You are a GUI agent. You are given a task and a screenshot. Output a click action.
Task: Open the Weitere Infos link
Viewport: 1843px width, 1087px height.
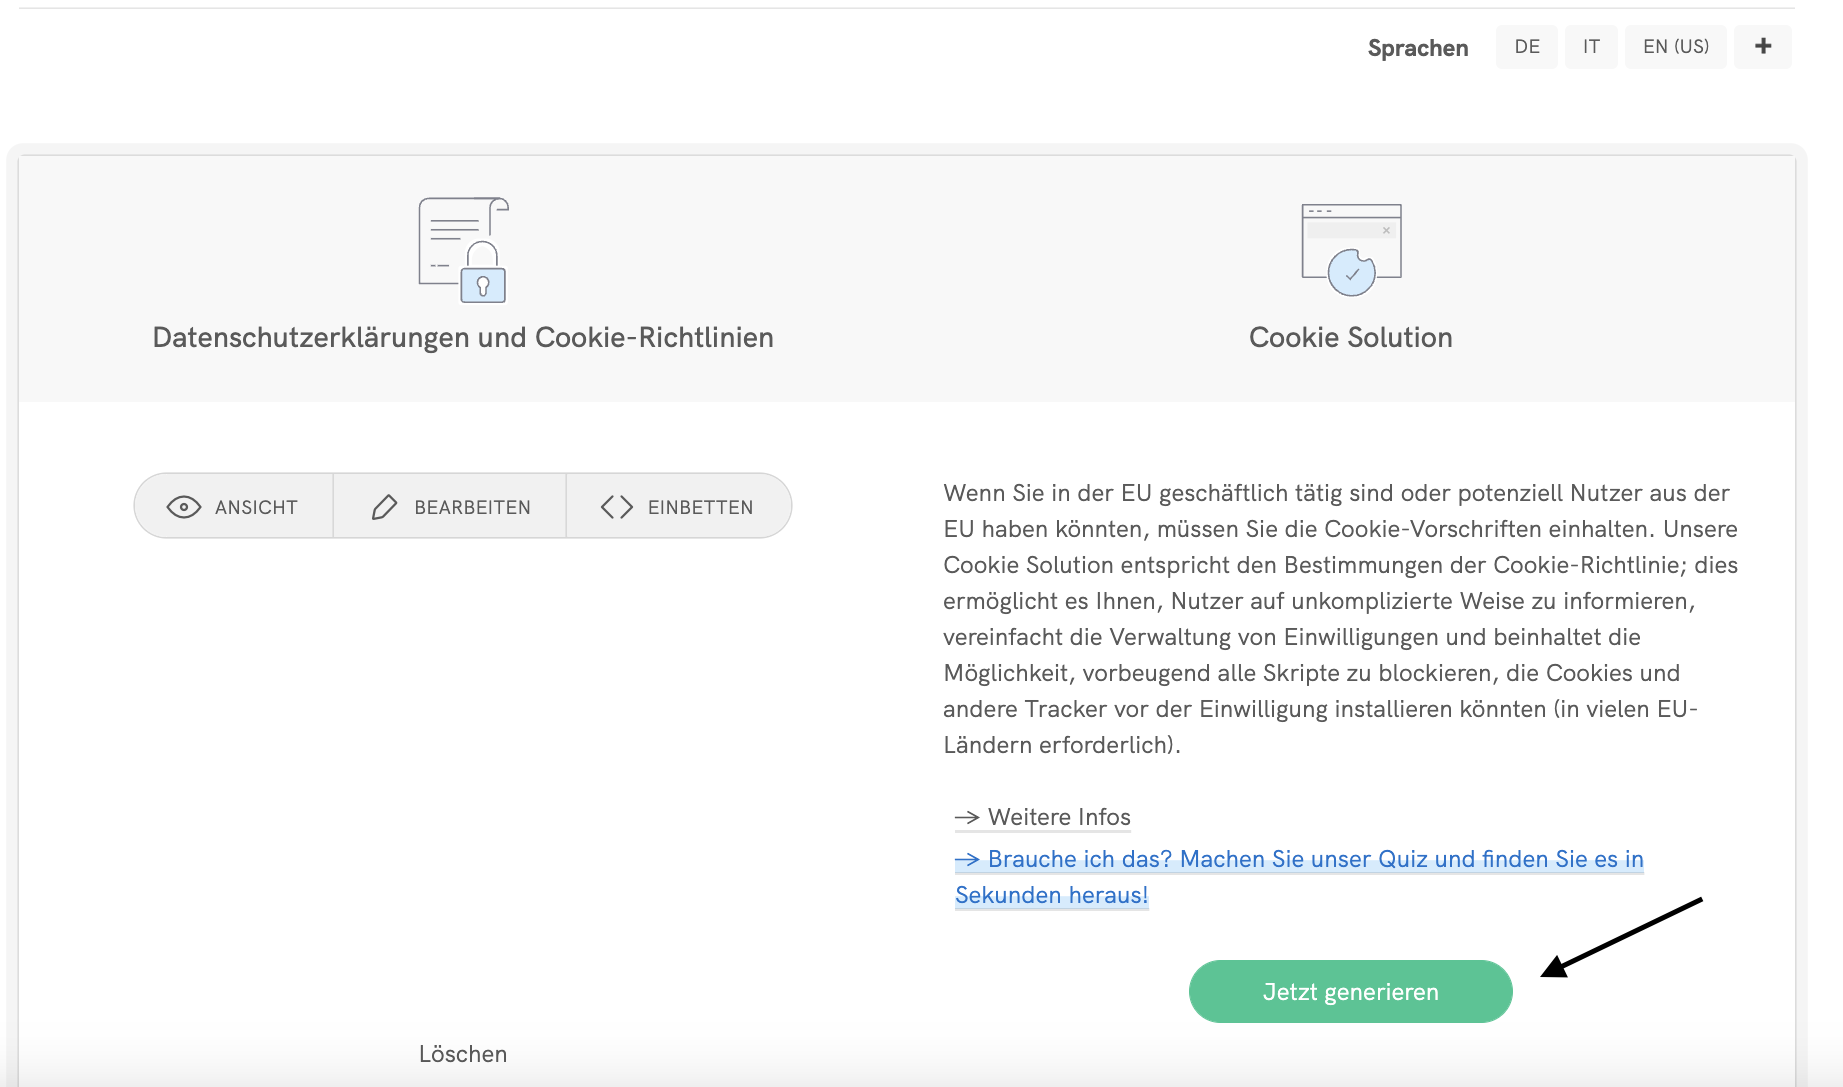[1059, 817]
